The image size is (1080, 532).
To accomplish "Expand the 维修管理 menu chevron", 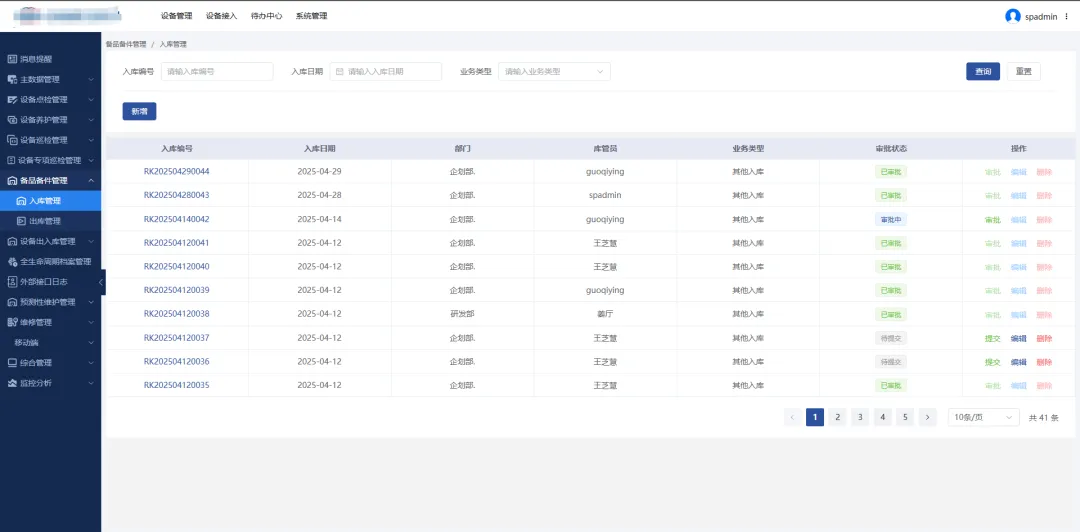I will [x=91, y=322].
